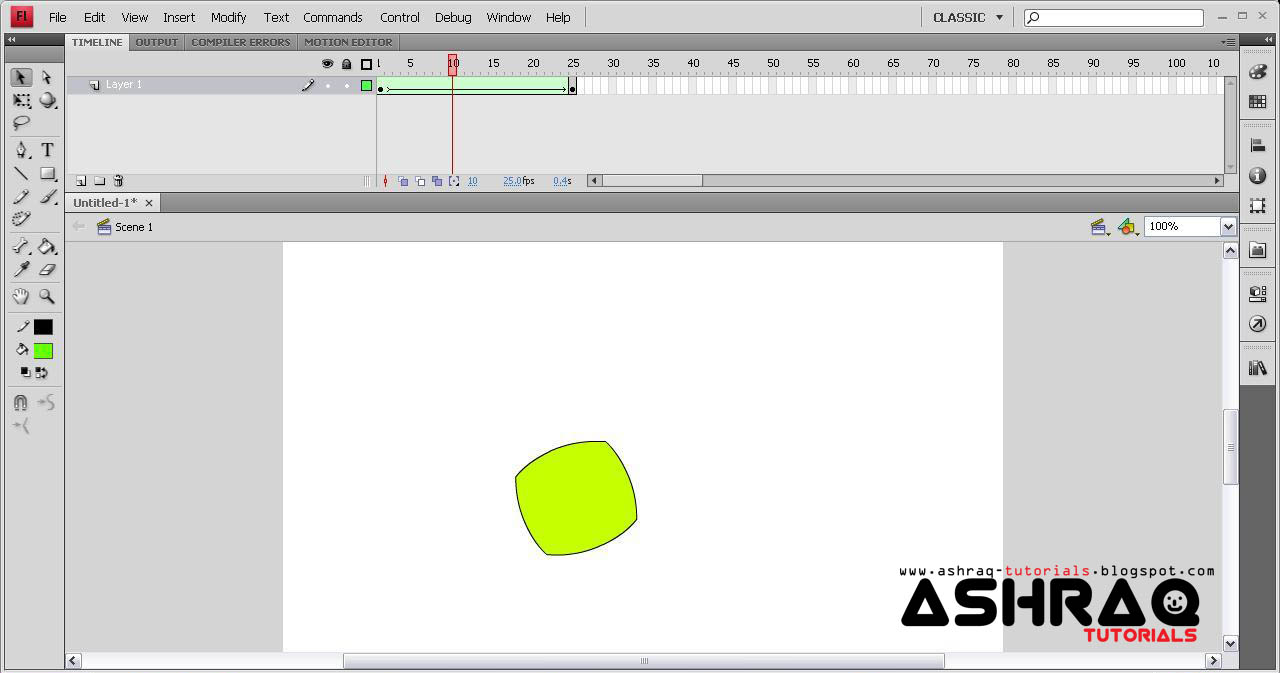Select the Selection (arrow) tool
The width and height of the screenshot is (1280, 673).
coord(21,78)
